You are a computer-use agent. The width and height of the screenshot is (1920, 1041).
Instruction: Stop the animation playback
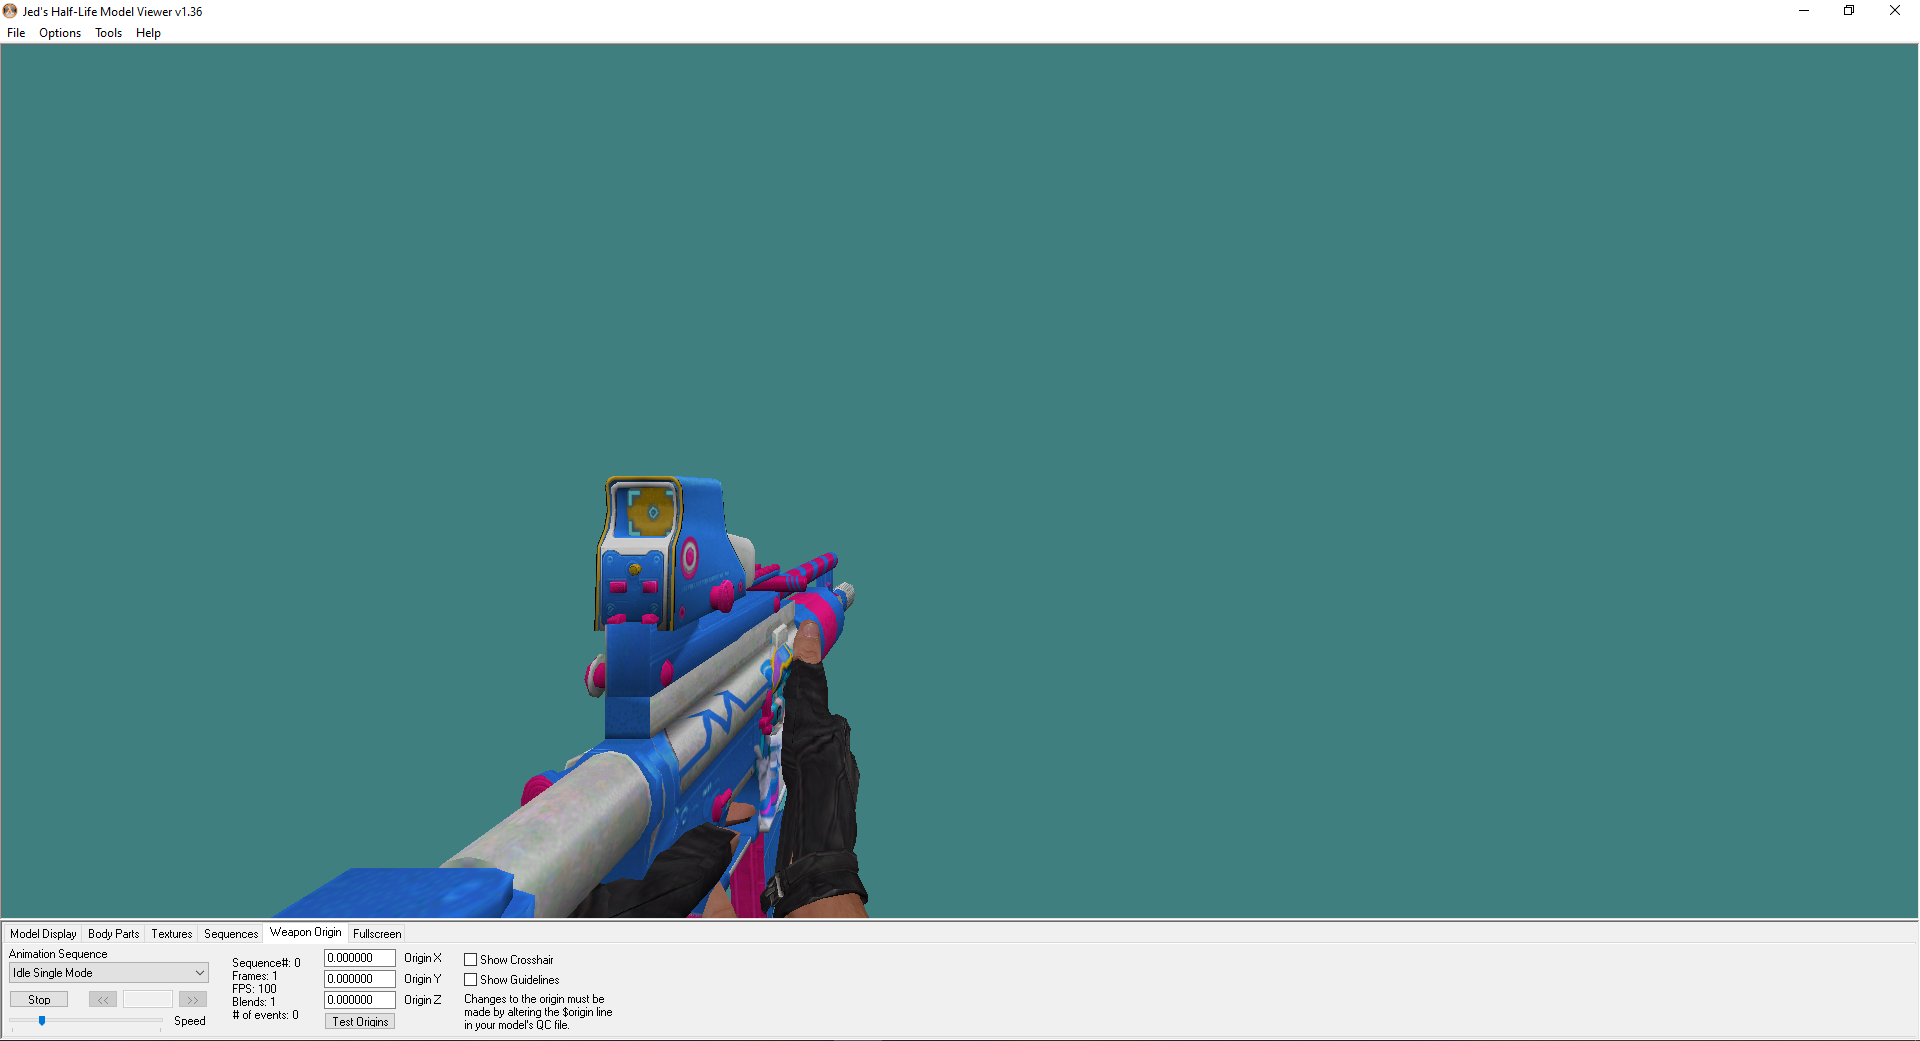pyautogui.click(x=39, y=1000)
